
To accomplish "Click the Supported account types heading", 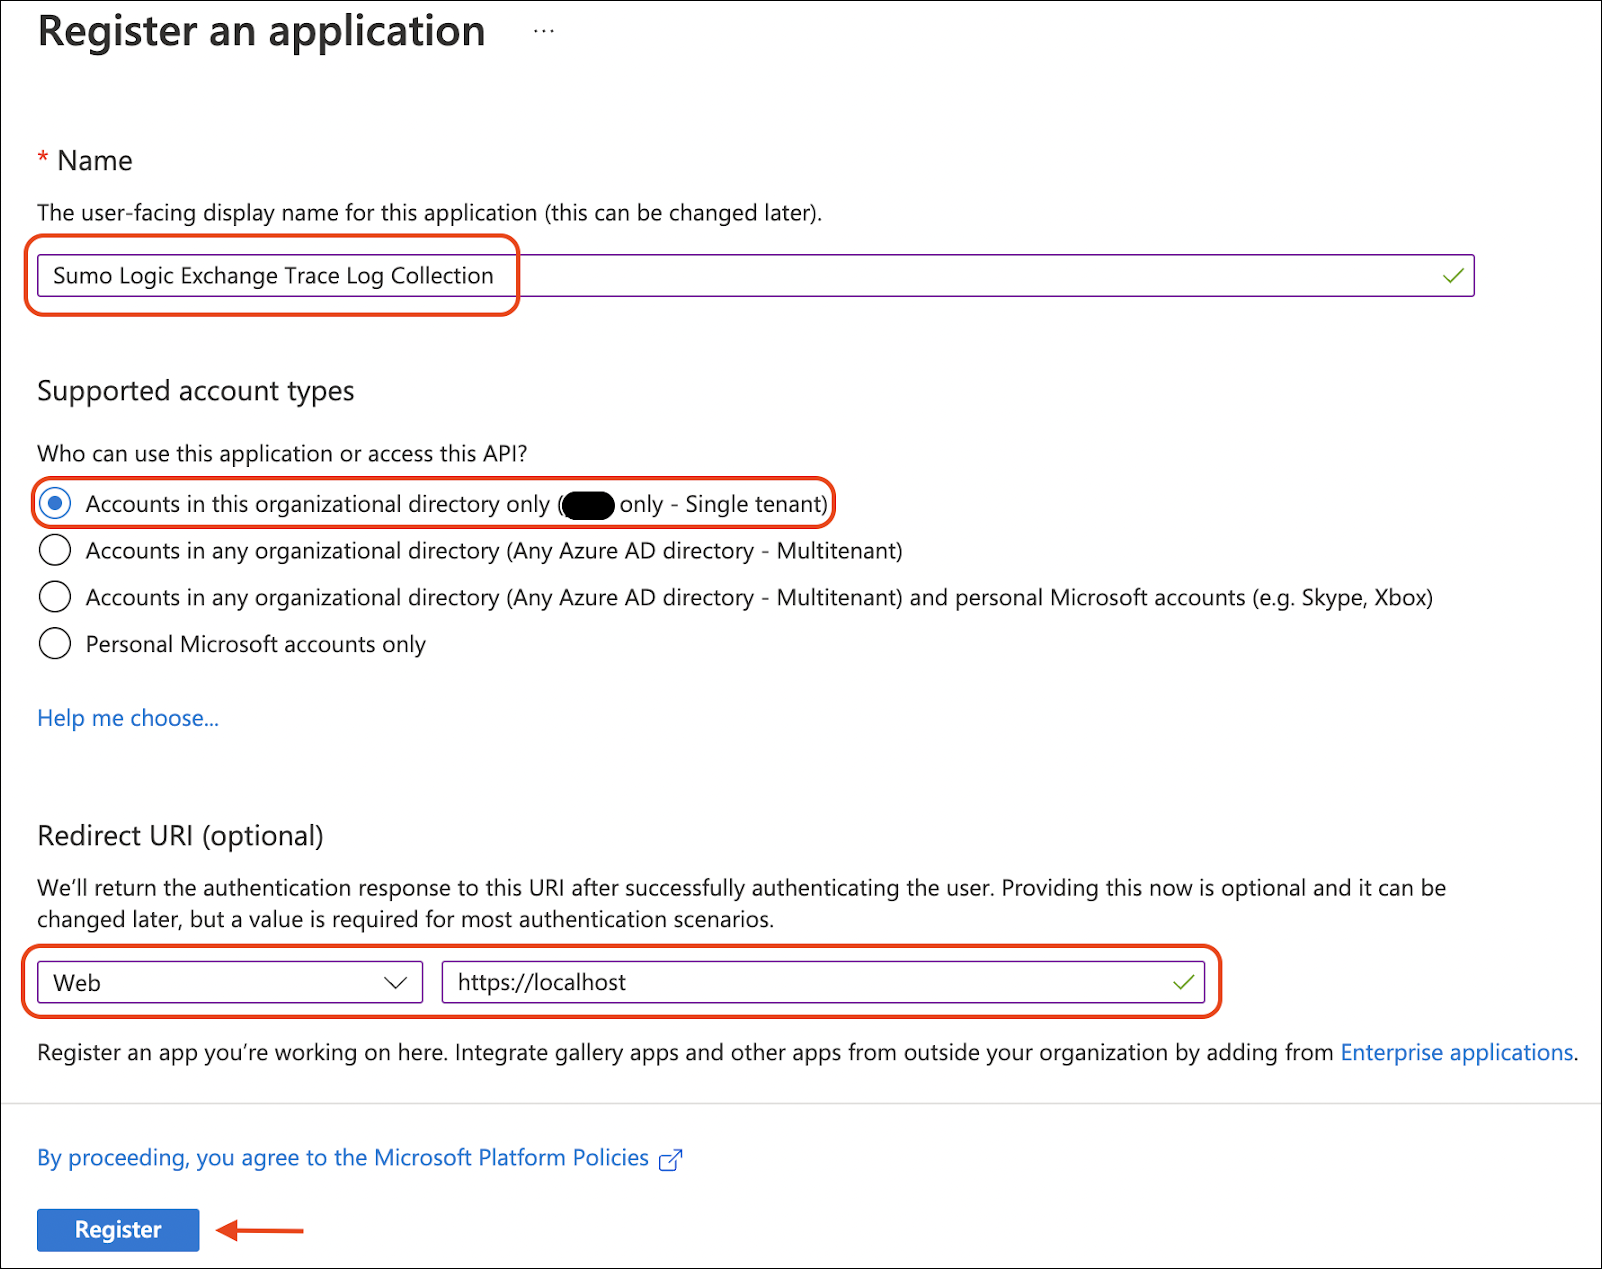I will [x=195, y=391].
